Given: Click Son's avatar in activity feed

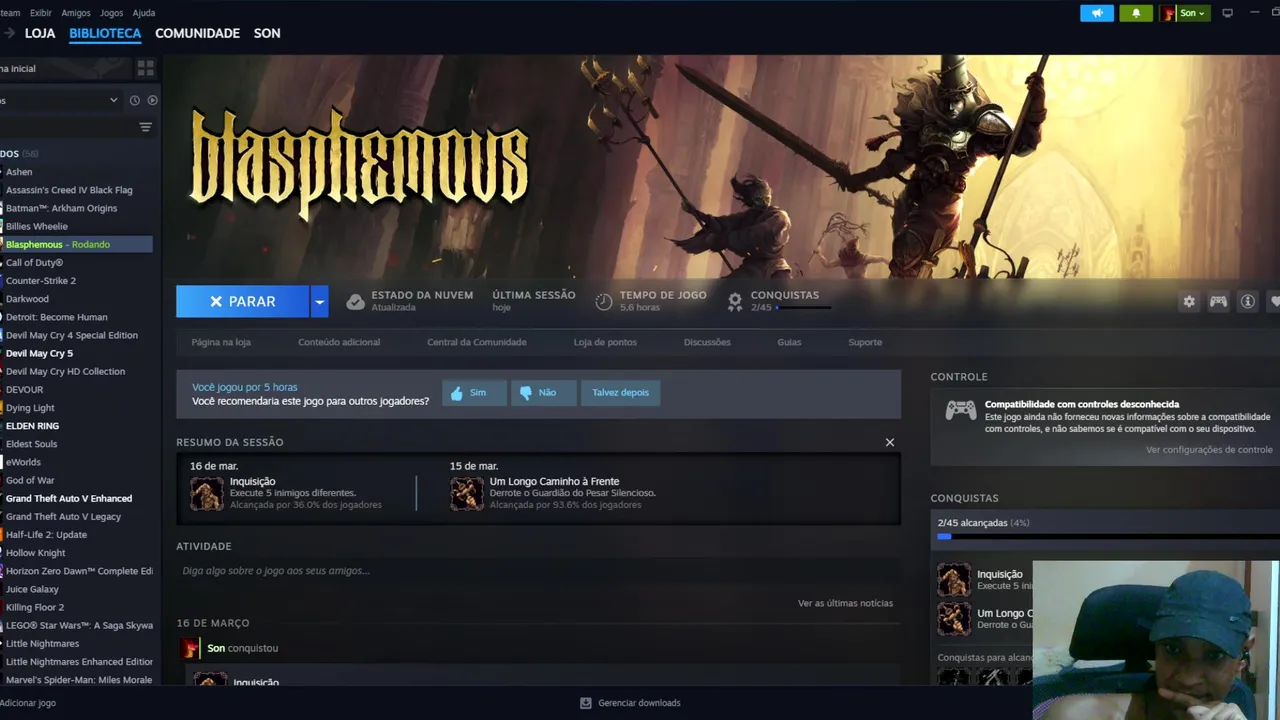Looking at the screenshot, I should coord(190,648).
